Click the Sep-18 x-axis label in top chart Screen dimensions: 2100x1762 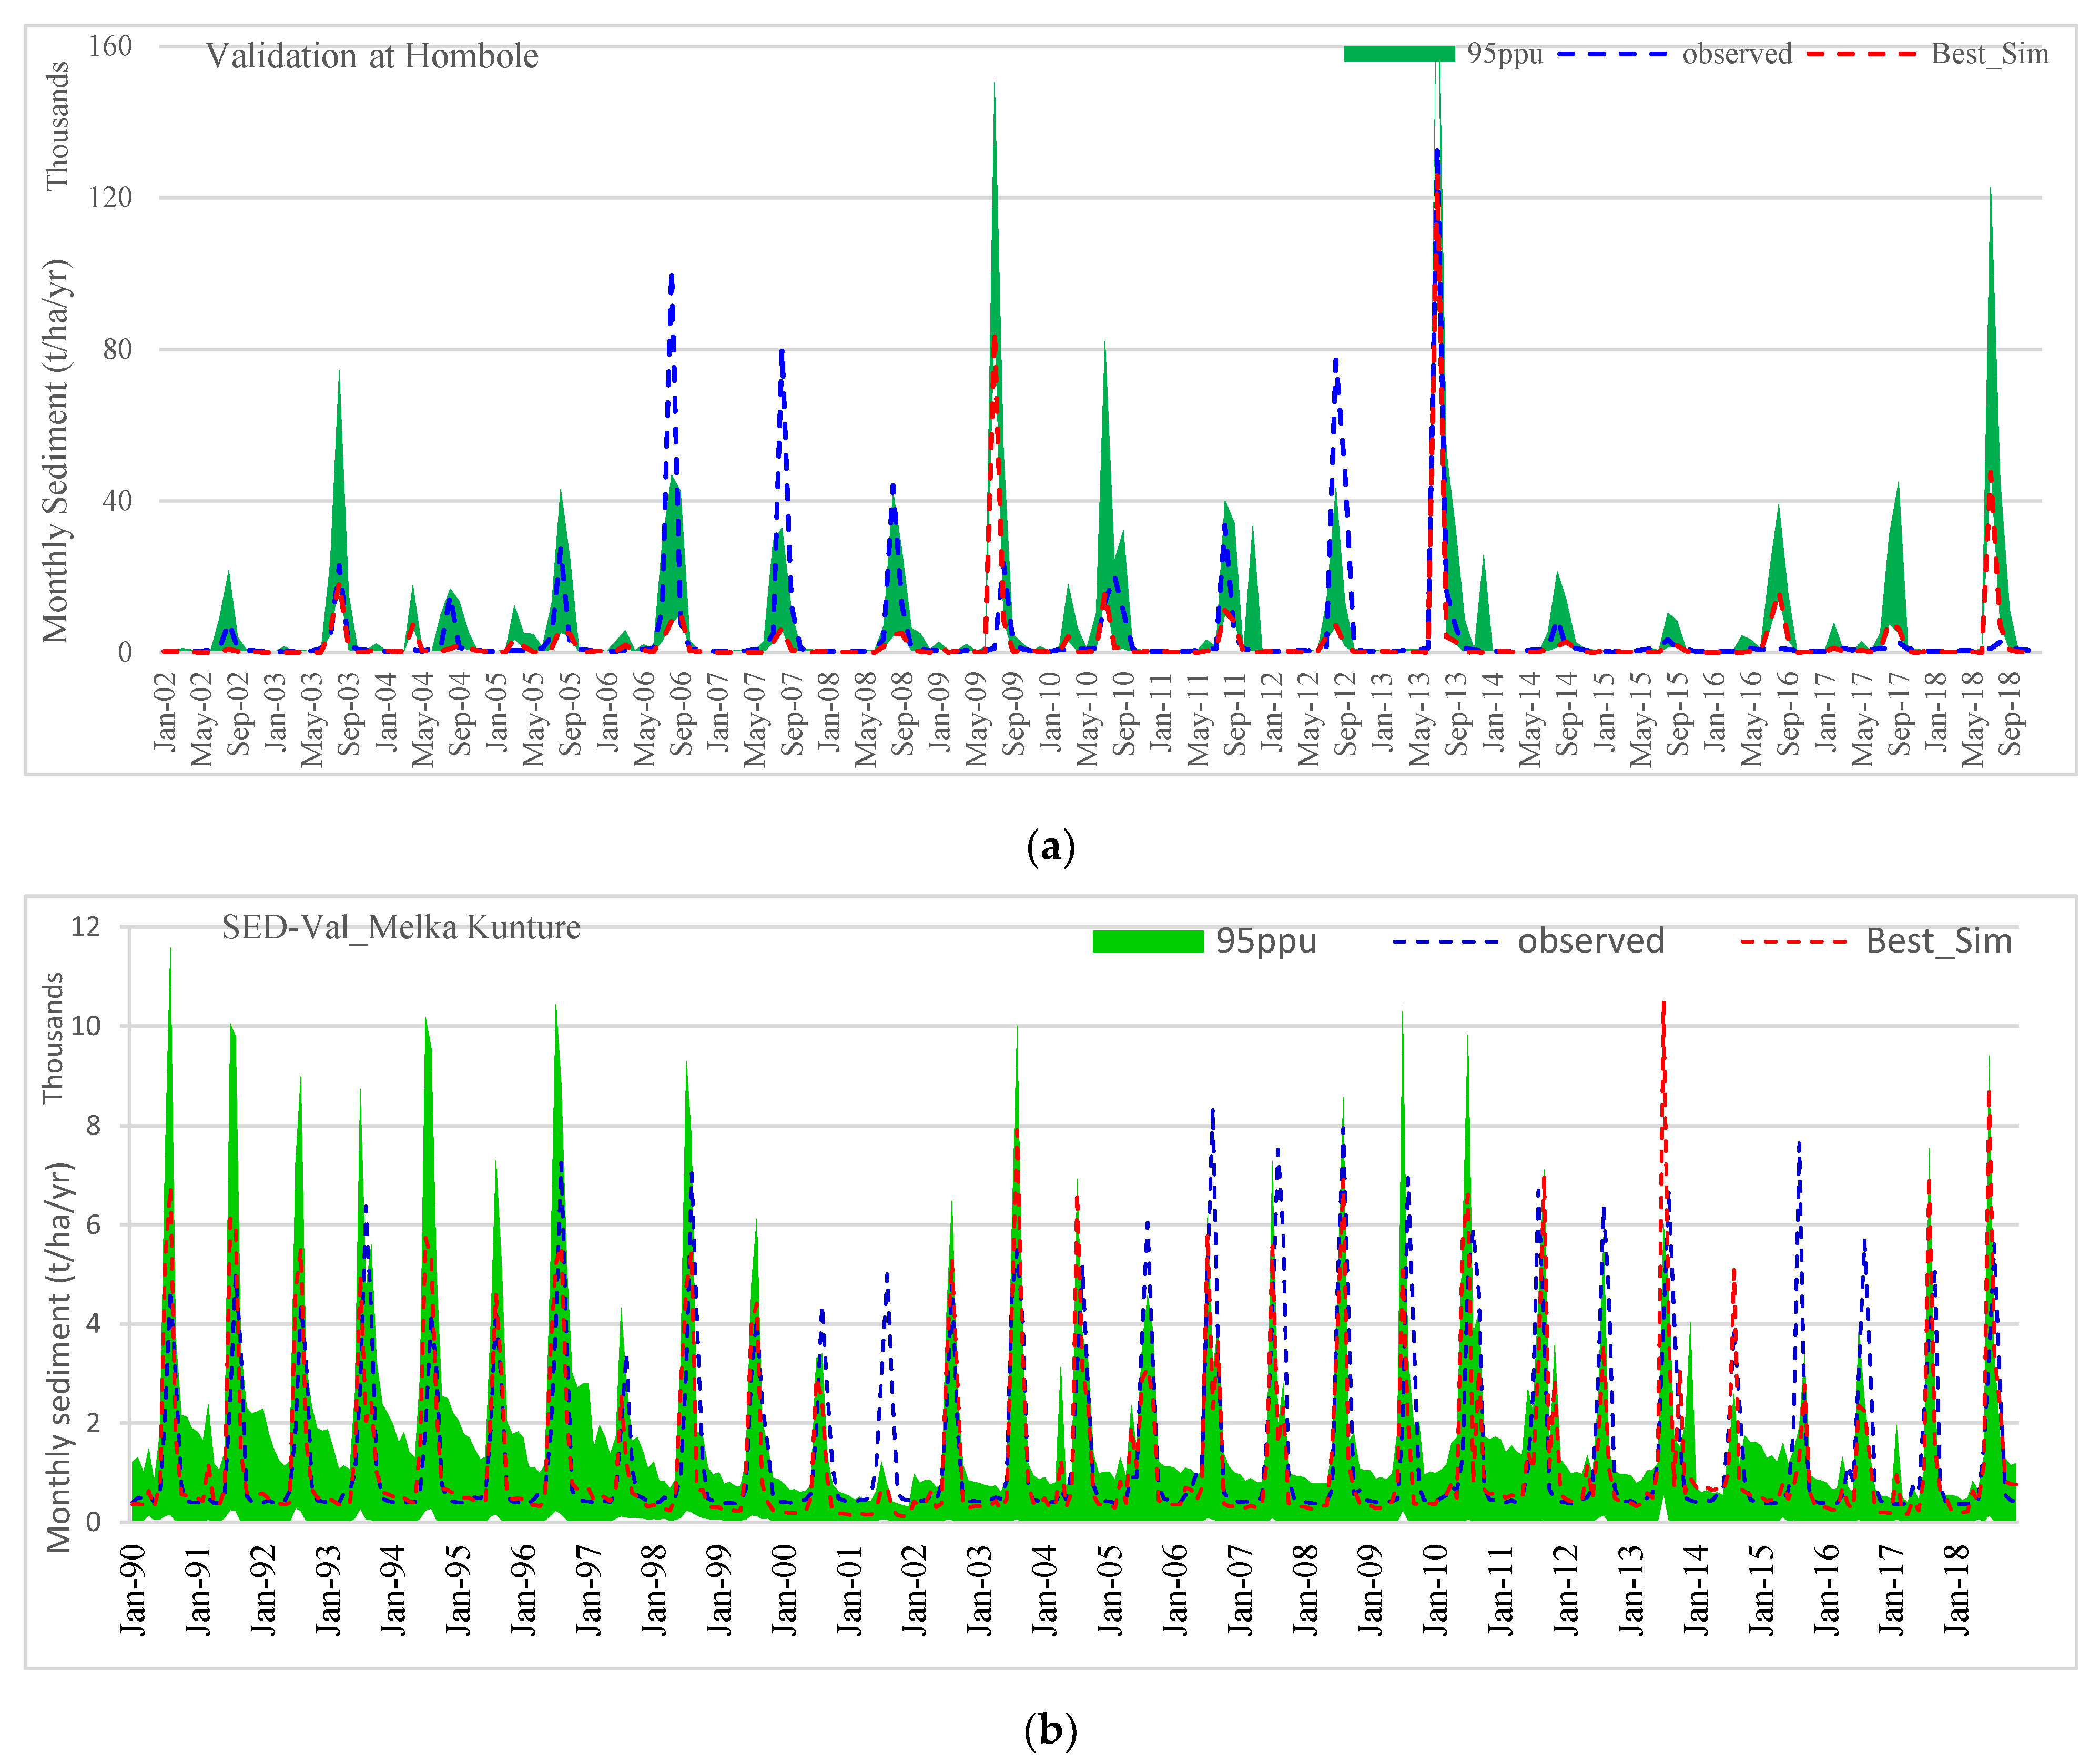click(2011, 713)
